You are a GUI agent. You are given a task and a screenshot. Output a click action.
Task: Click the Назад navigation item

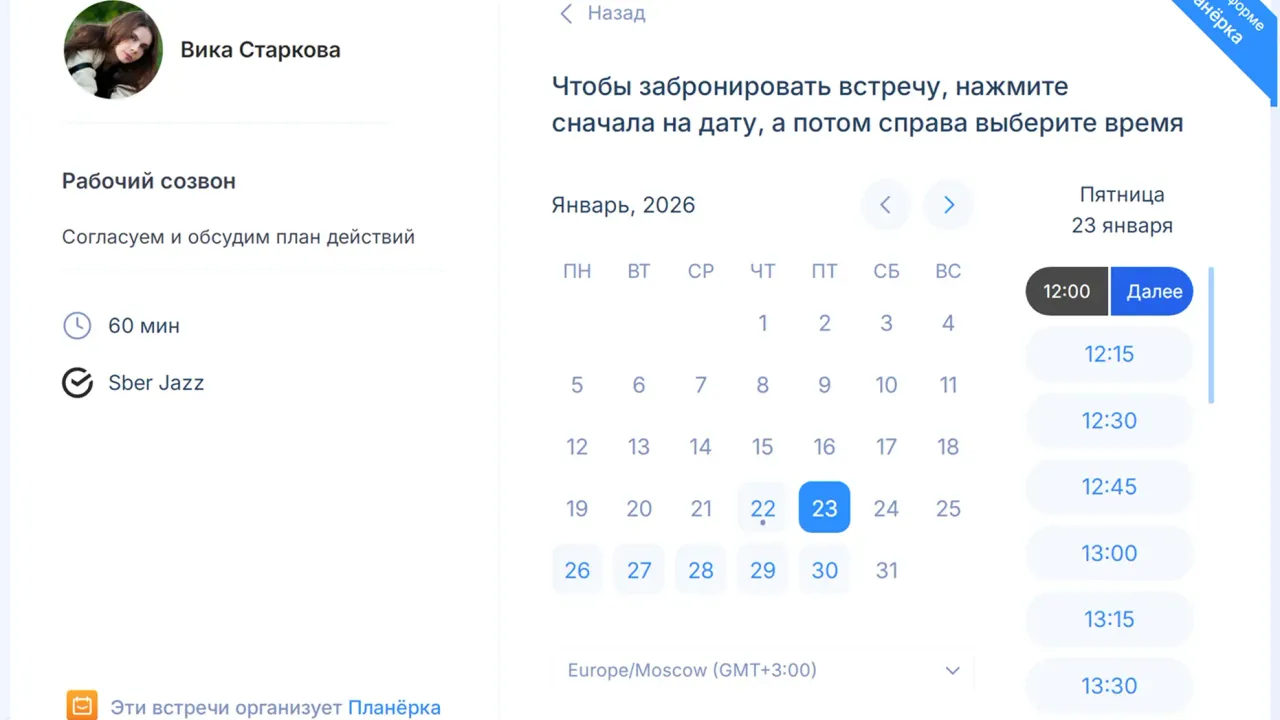point(616,13)
